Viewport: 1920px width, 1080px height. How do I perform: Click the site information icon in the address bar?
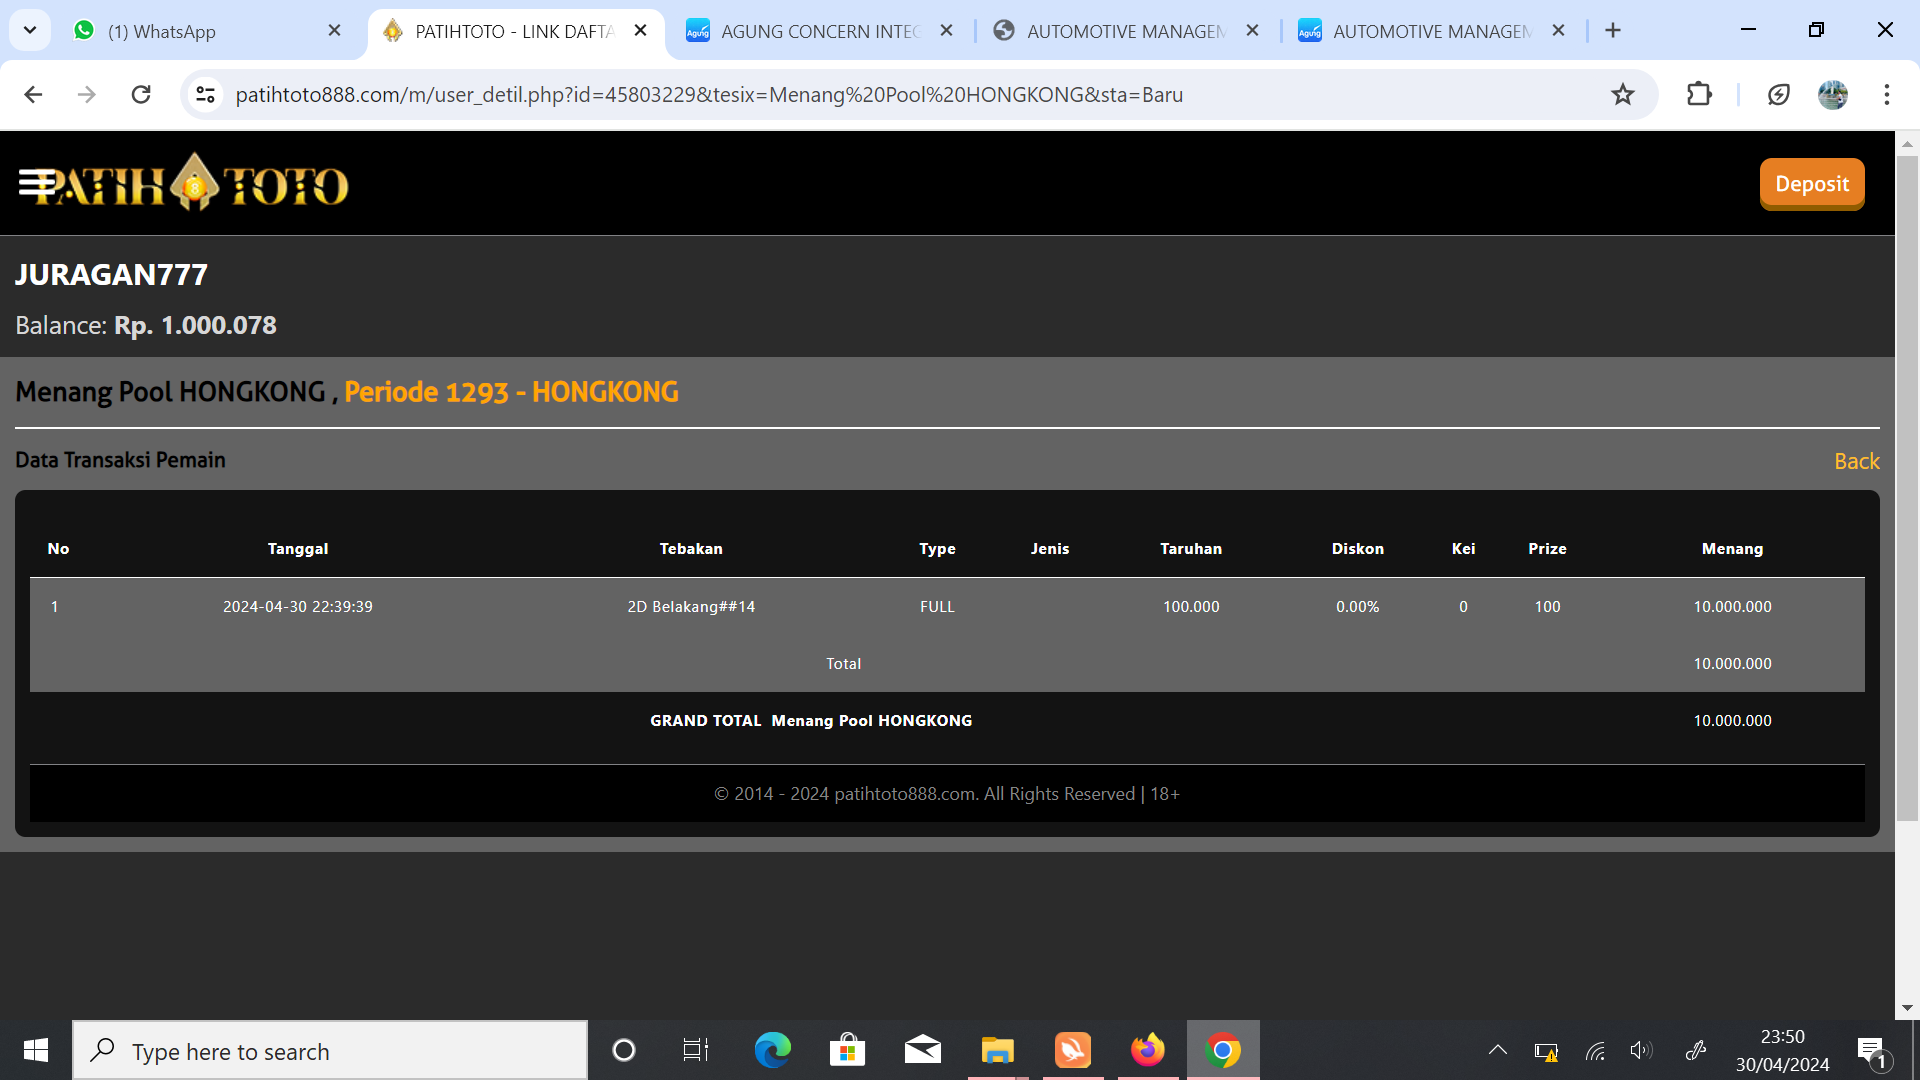click(205, 95)
